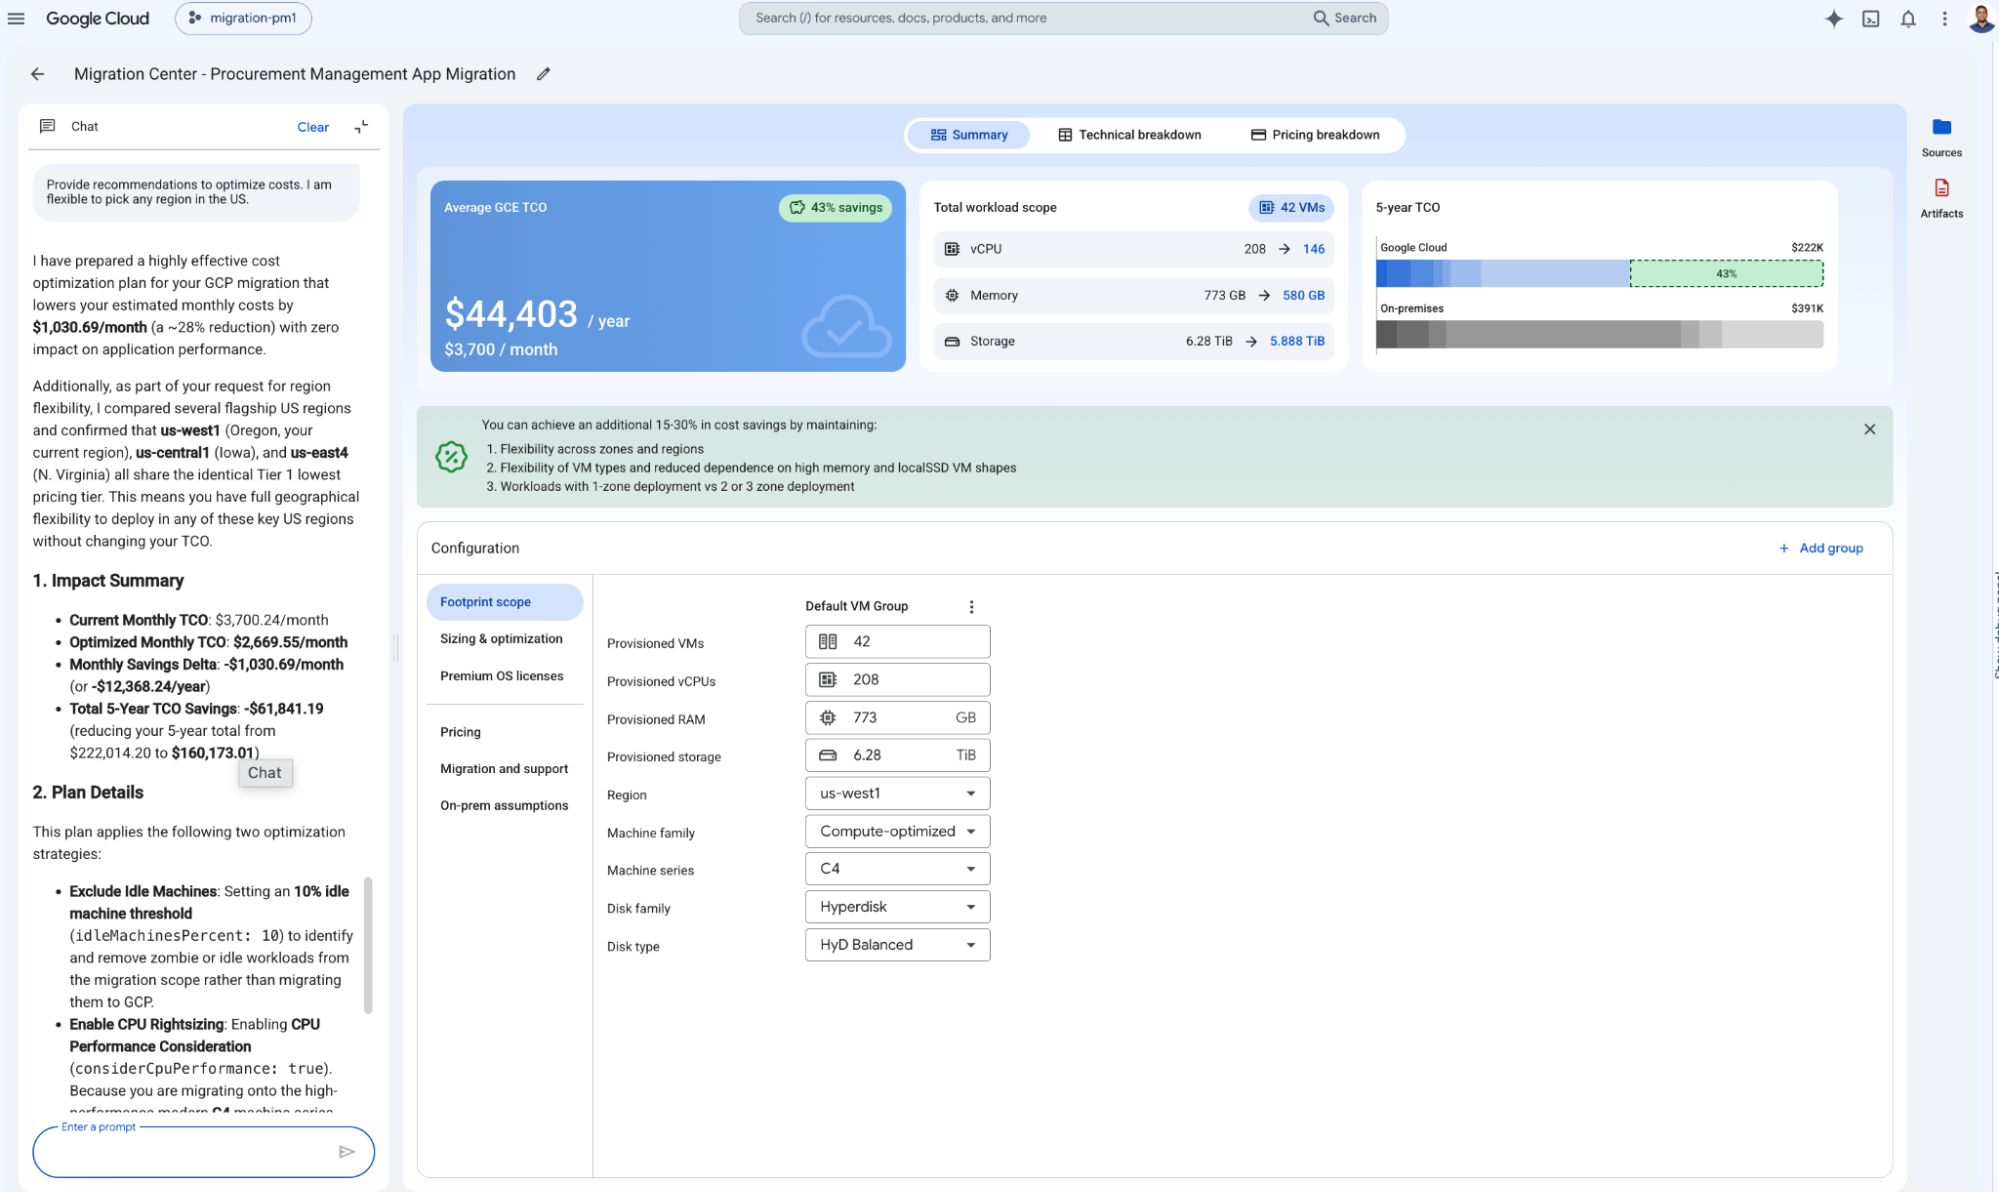
Task: Open the Region dropdown us-west1
Action: click(x=897, y=794)
